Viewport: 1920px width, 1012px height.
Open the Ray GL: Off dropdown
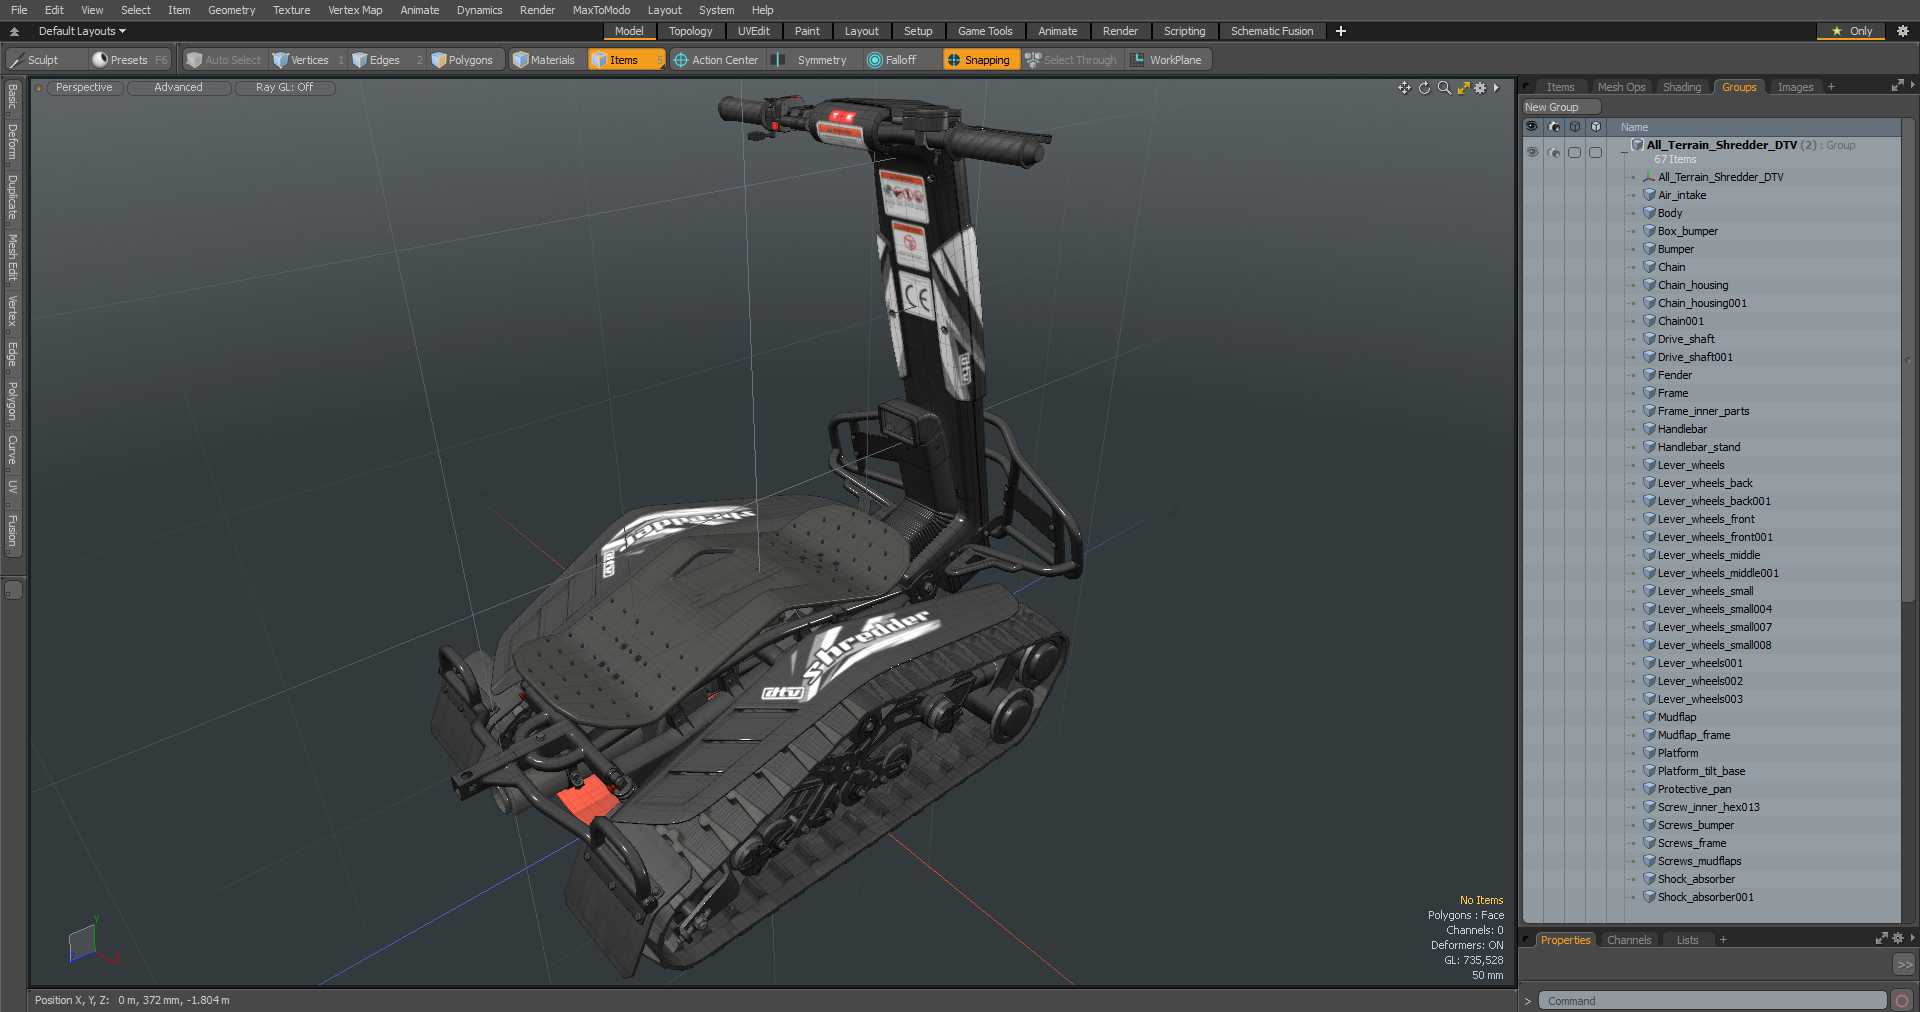point(284,88)
